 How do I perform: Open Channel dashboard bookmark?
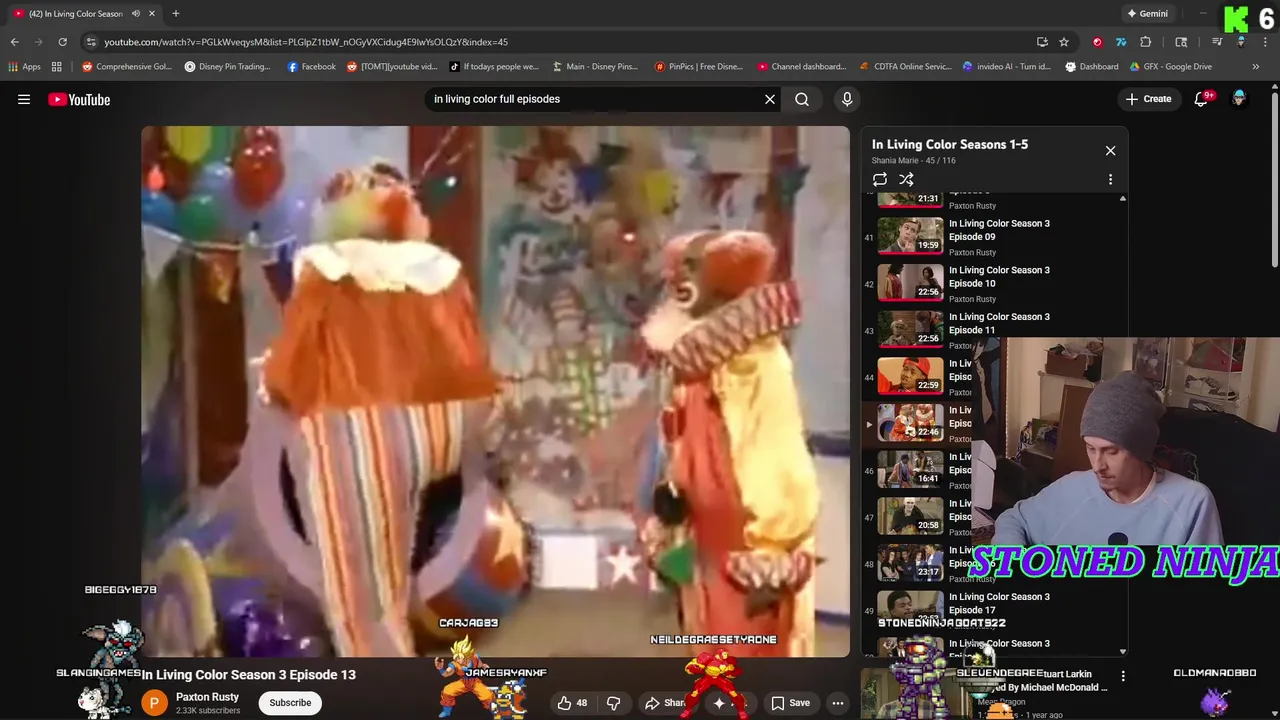pos(802,67)
